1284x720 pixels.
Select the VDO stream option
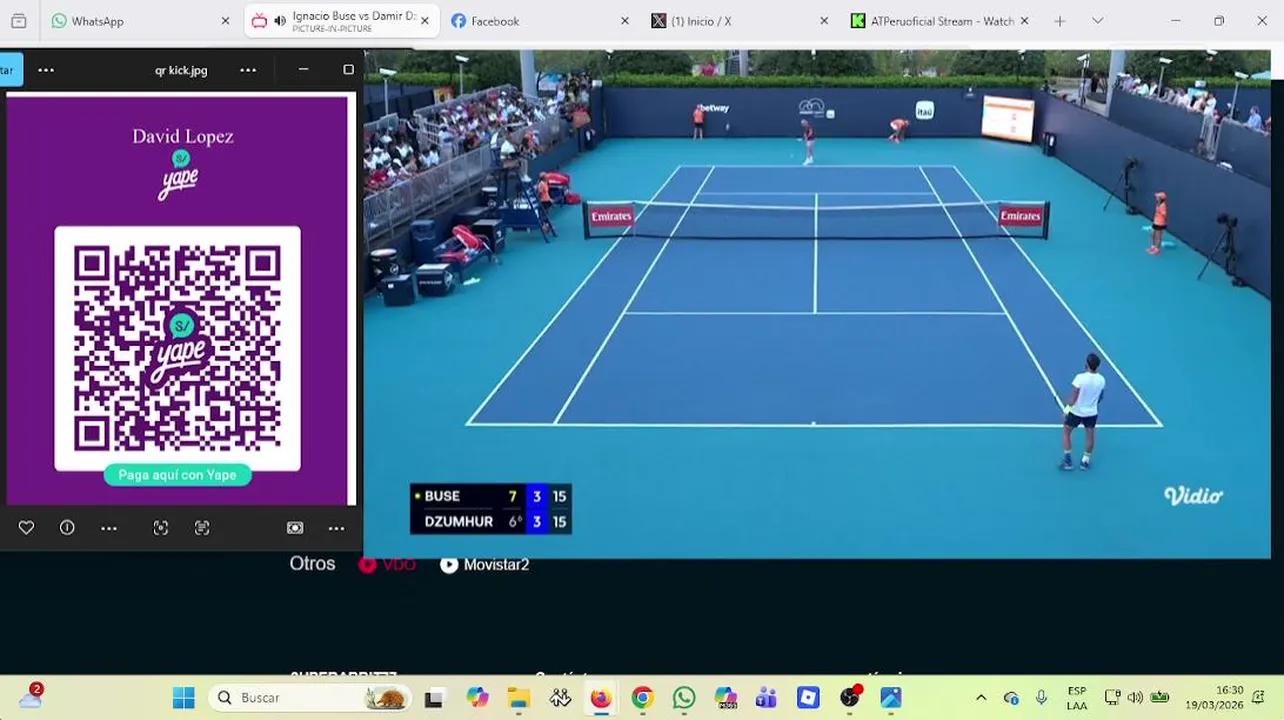coord(387,564)
